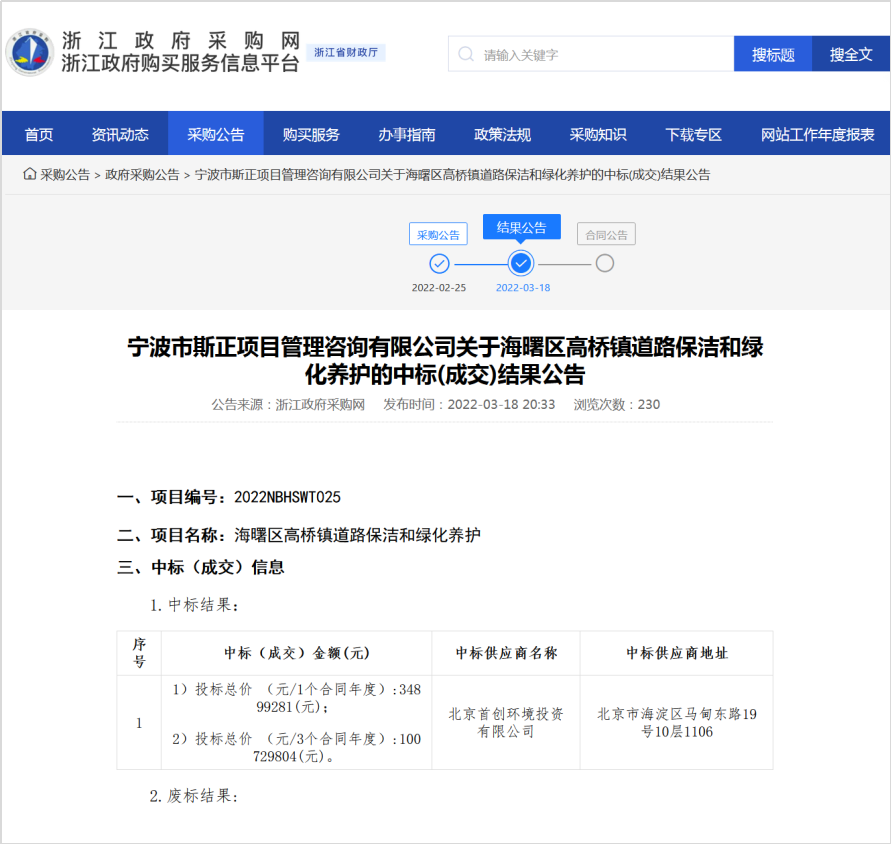Screen dimensions: 891x844
Task: Select the 合同公告 step label
Action: coord(606,235)
